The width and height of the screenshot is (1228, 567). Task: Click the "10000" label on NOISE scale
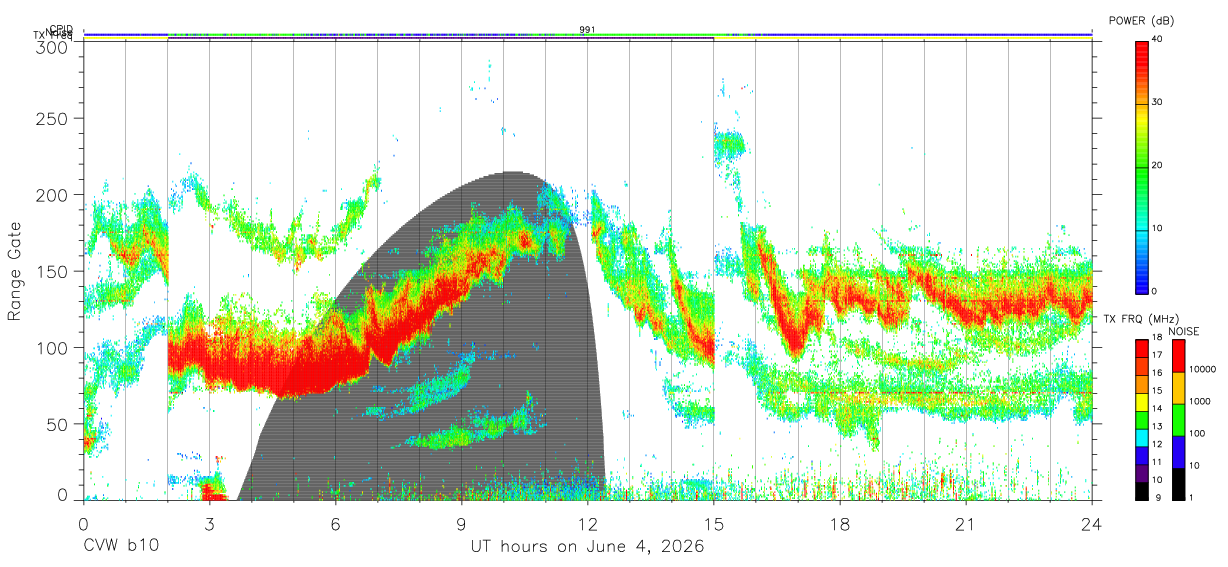tap(1203, 371)
